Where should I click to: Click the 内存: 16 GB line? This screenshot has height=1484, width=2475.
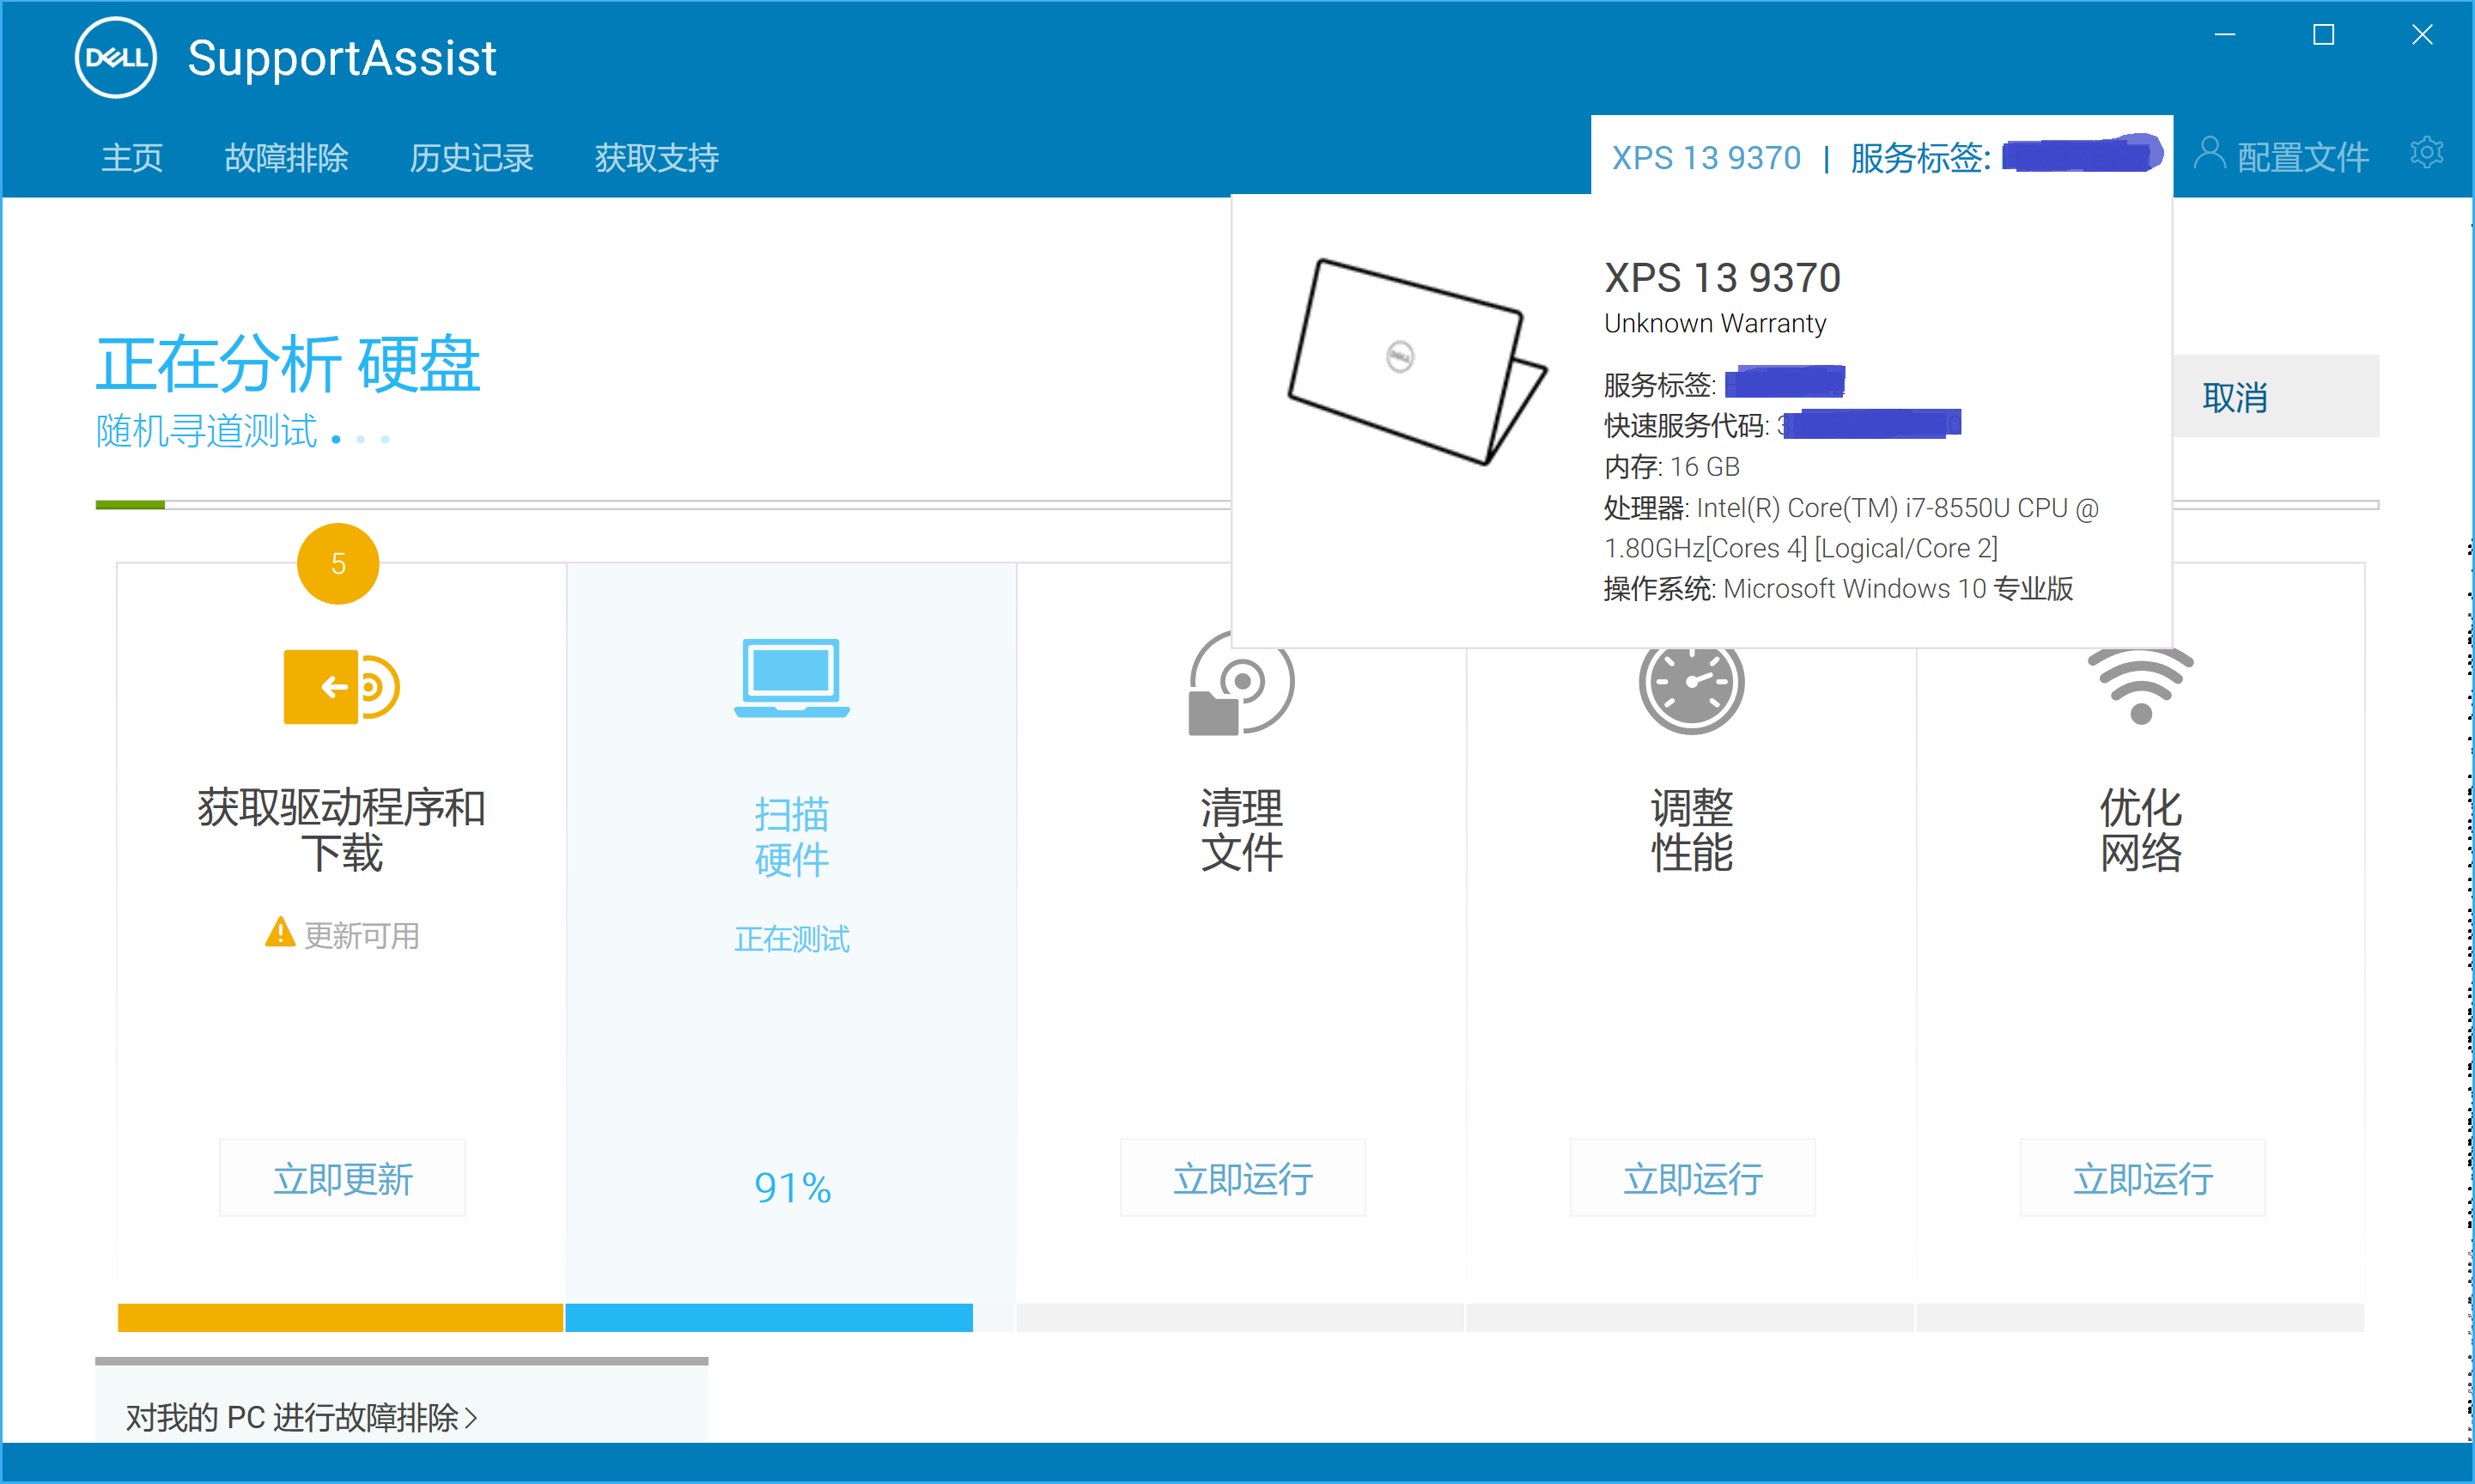tap(1672, 466)
